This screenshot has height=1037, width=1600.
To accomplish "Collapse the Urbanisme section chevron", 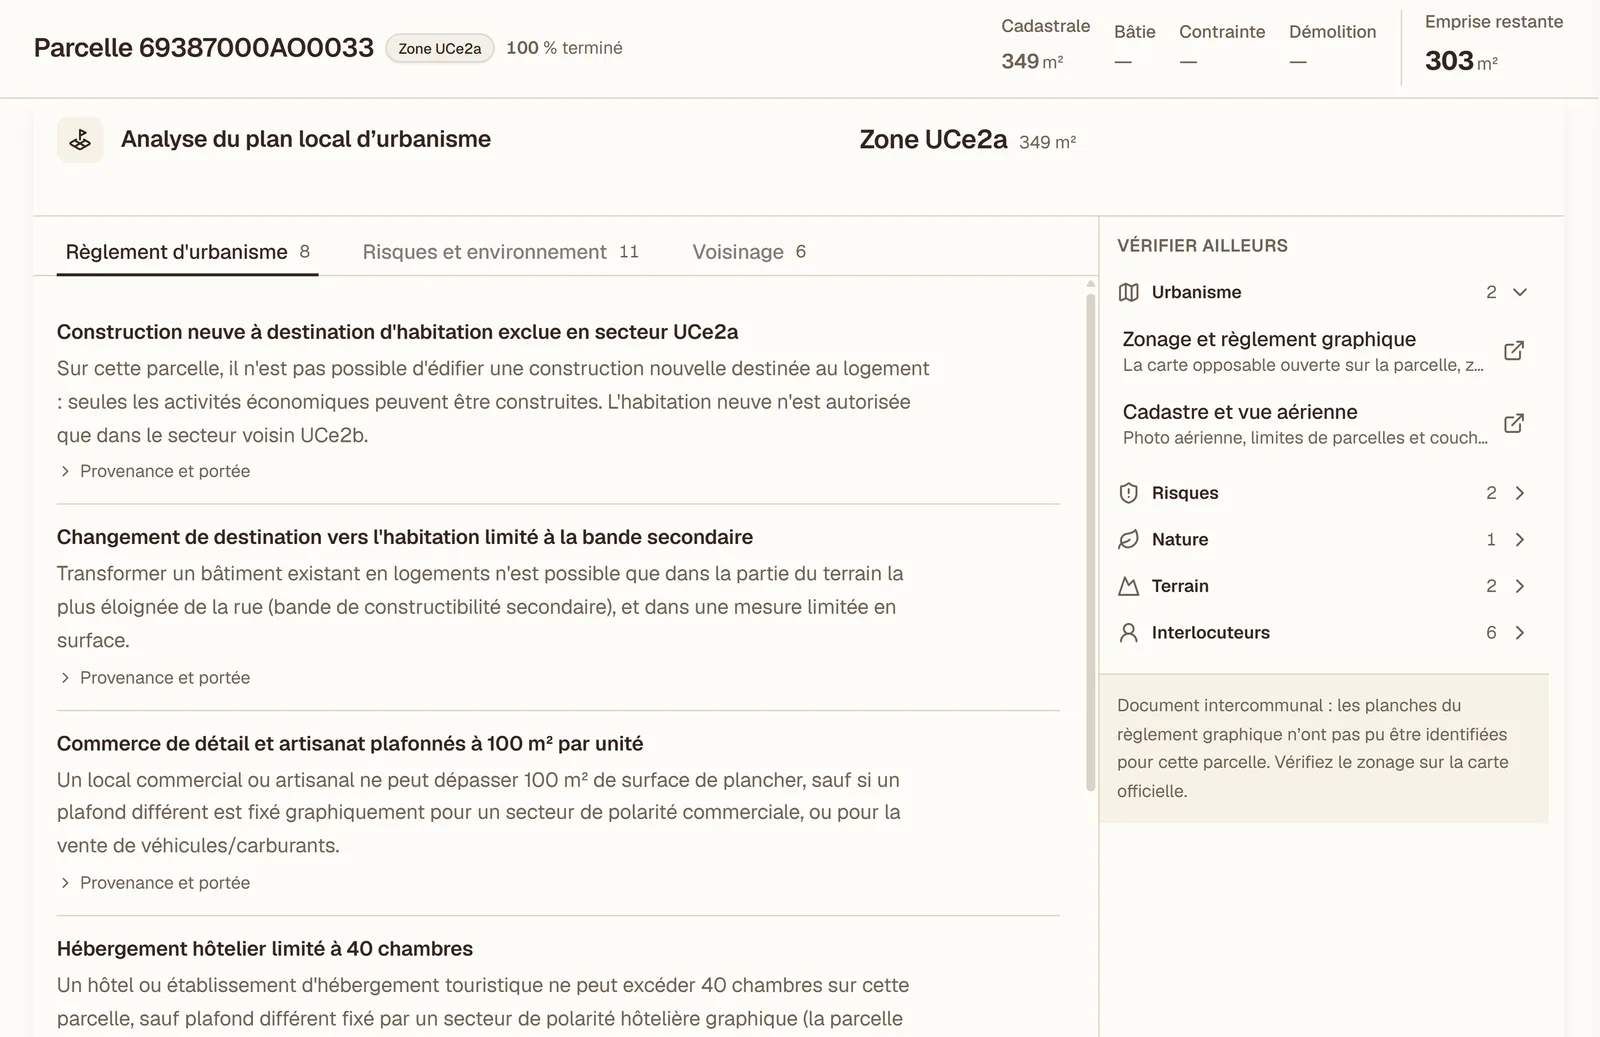I will pos(1520,292).
